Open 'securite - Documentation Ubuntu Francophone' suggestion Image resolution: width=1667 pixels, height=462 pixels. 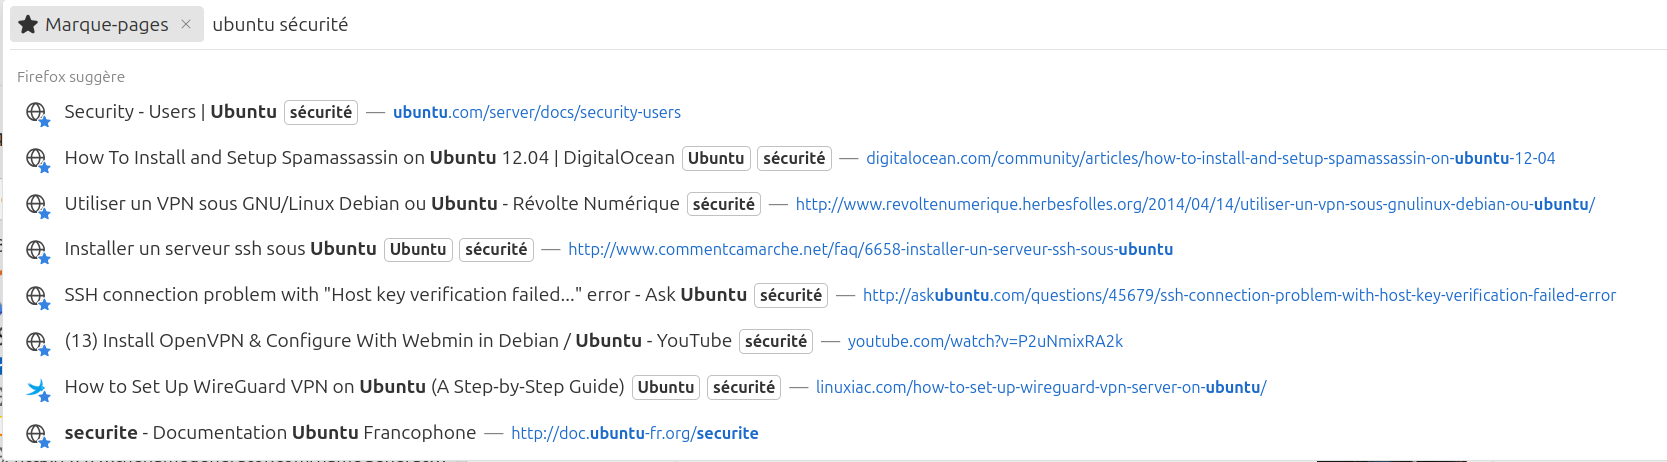[833, 433]
